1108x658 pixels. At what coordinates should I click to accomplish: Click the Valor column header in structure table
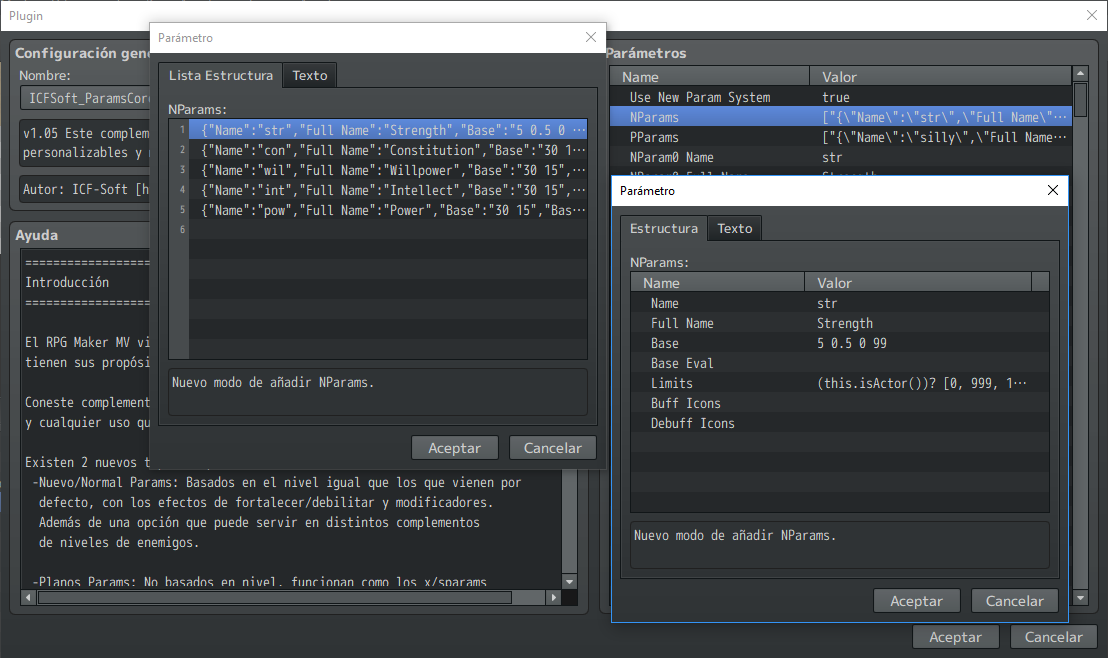(918, 283)
